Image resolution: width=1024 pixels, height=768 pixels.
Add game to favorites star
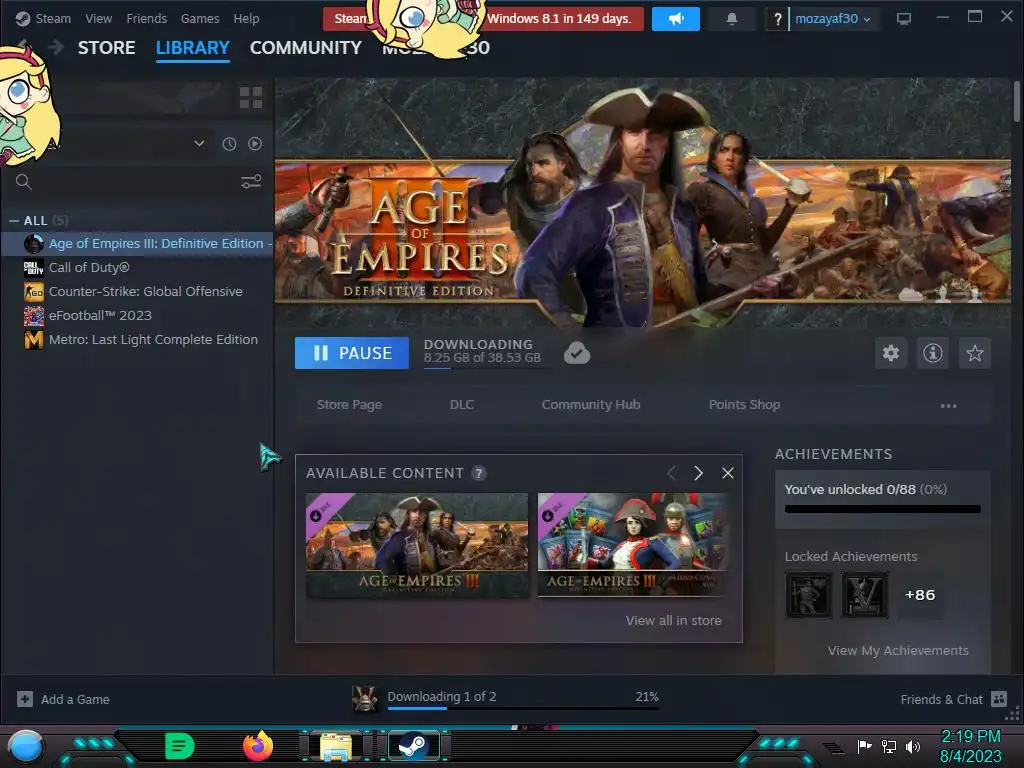pyautogui.click(x=974, y=353)
